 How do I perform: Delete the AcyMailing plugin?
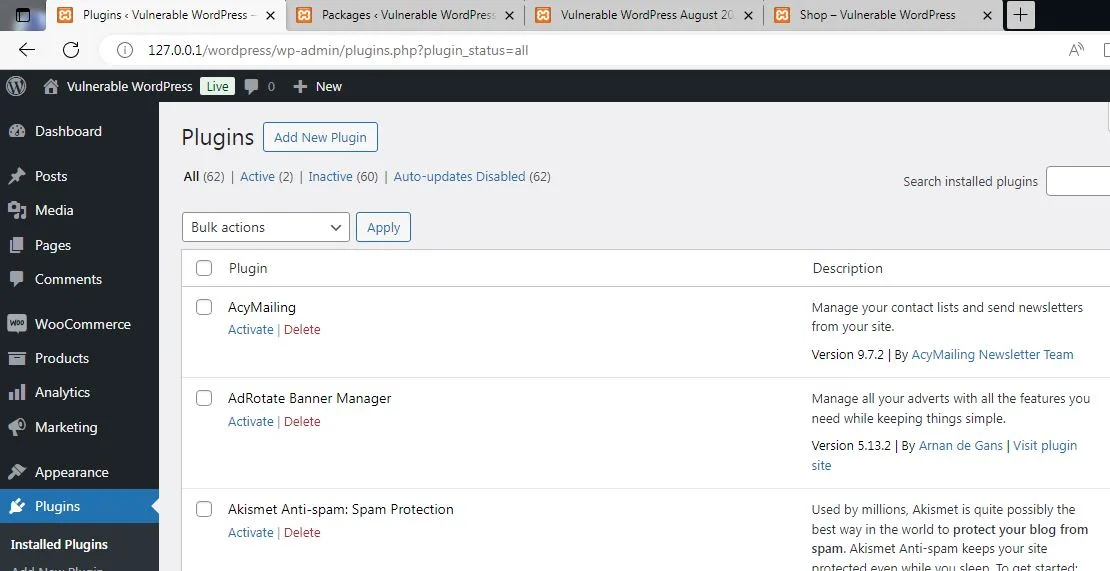click(x=302, y=329)
